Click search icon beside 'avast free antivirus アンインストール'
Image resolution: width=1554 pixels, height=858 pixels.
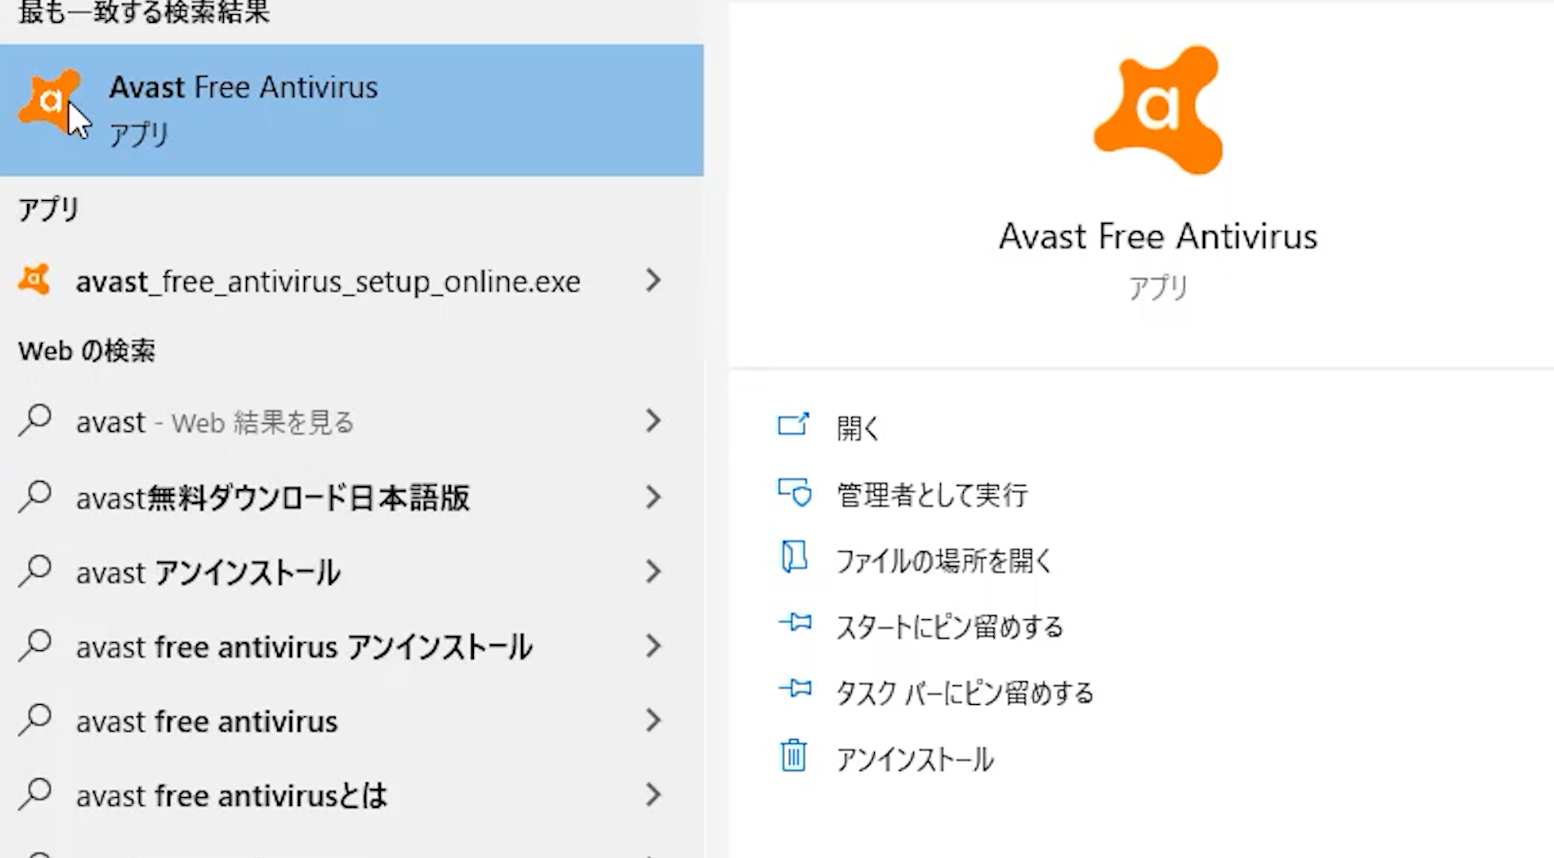[x=35, y=645]
